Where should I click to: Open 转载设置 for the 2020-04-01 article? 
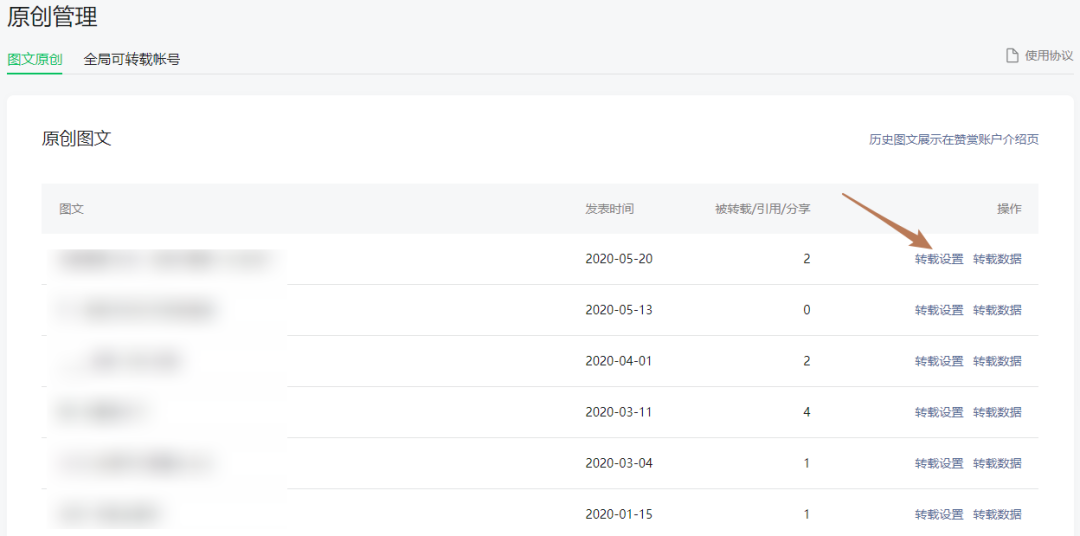tap(939, 361)
